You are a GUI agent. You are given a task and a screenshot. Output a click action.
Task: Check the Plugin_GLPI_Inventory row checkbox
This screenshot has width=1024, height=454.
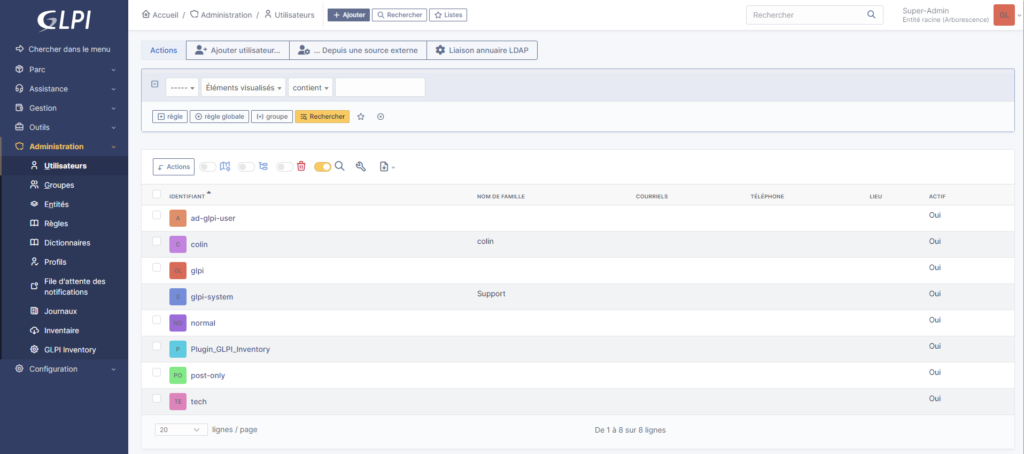click(156, 346)
